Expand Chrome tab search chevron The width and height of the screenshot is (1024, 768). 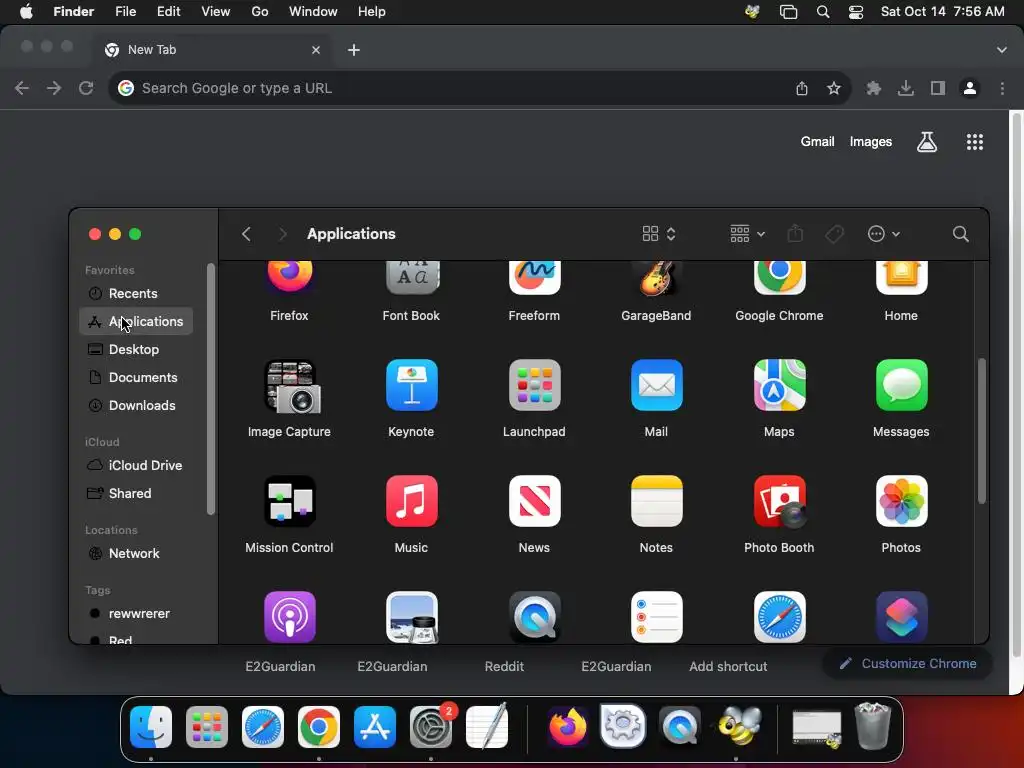[x=1001, y=50]
